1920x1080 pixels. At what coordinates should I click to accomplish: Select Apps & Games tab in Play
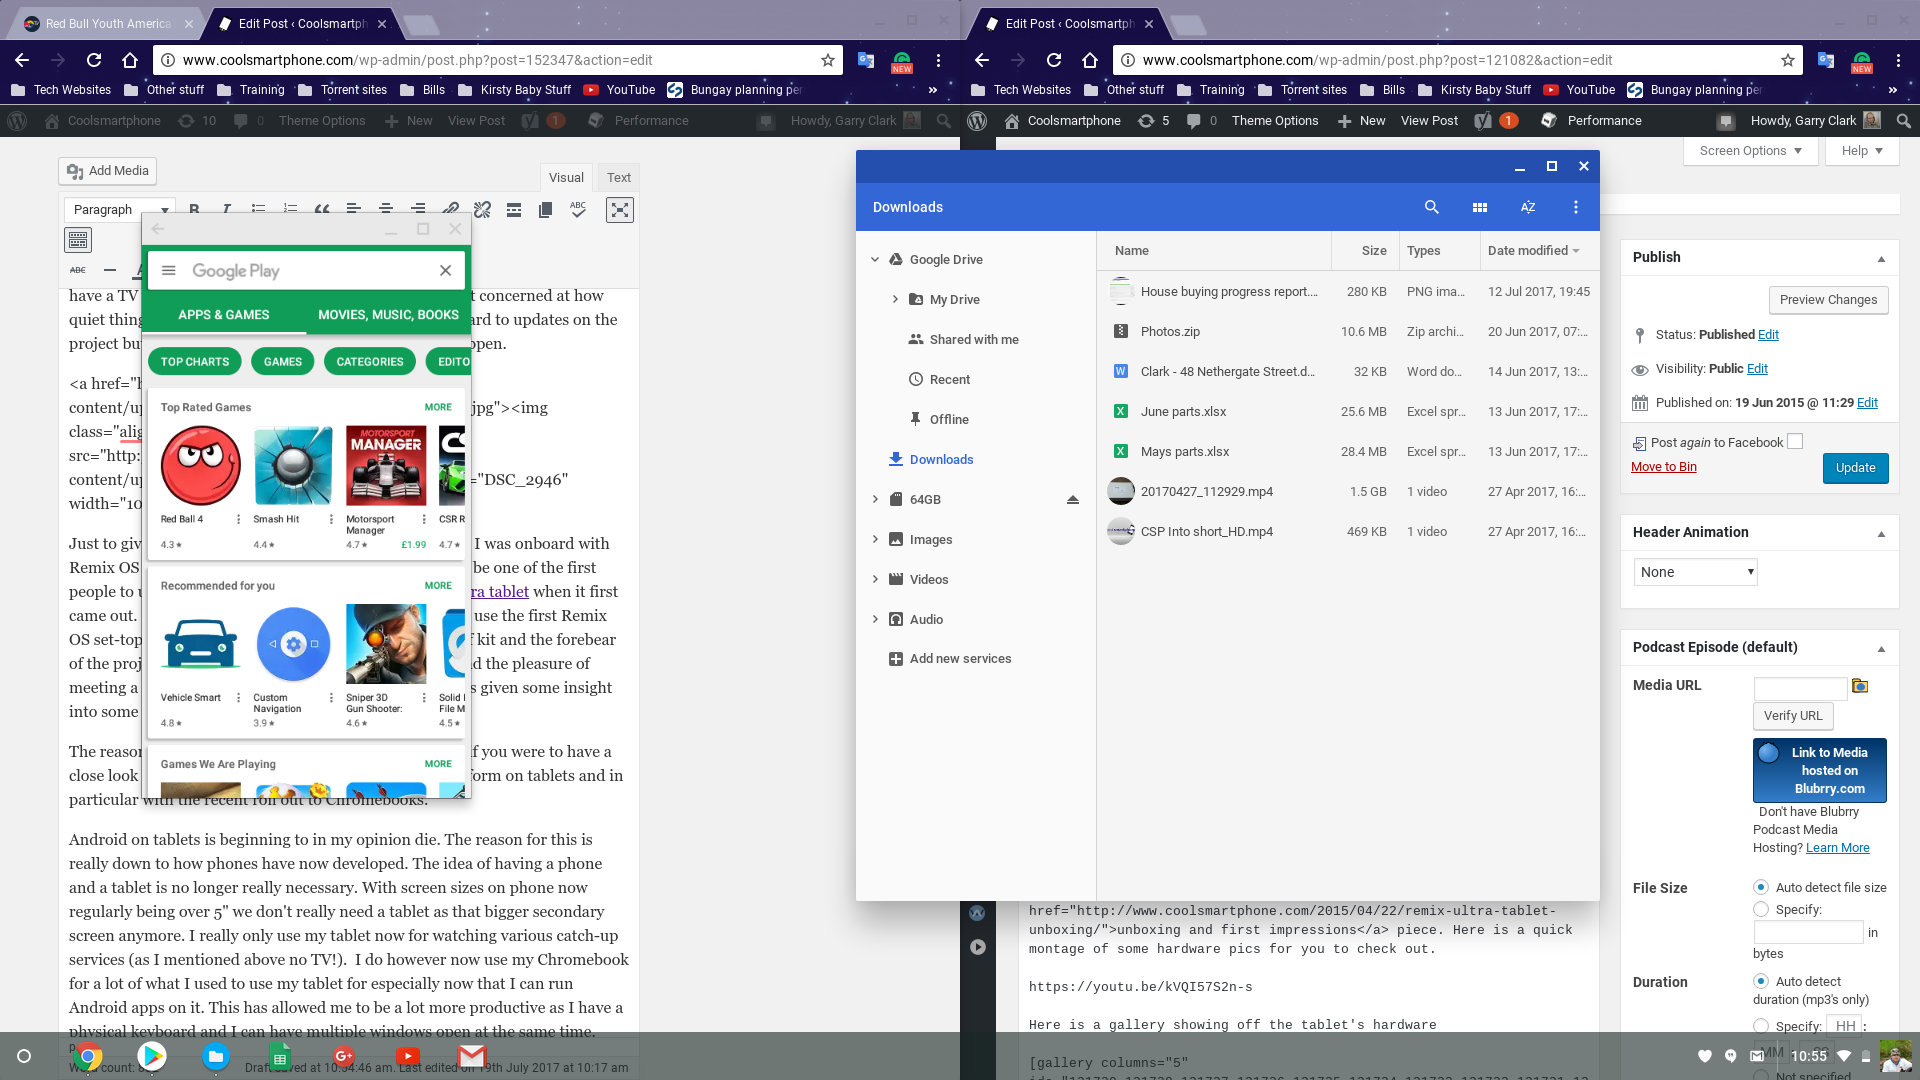(x=224, y=314)
